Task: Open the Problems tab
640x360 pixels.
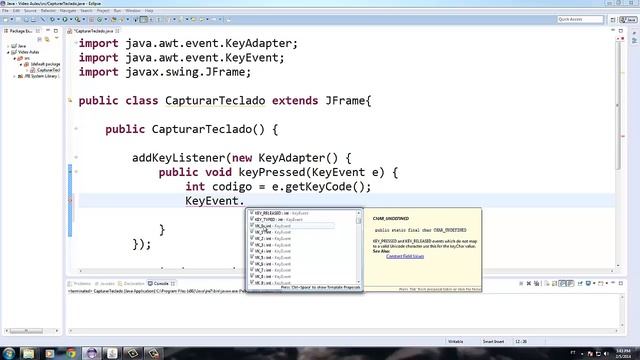Action: pos(82,283)
